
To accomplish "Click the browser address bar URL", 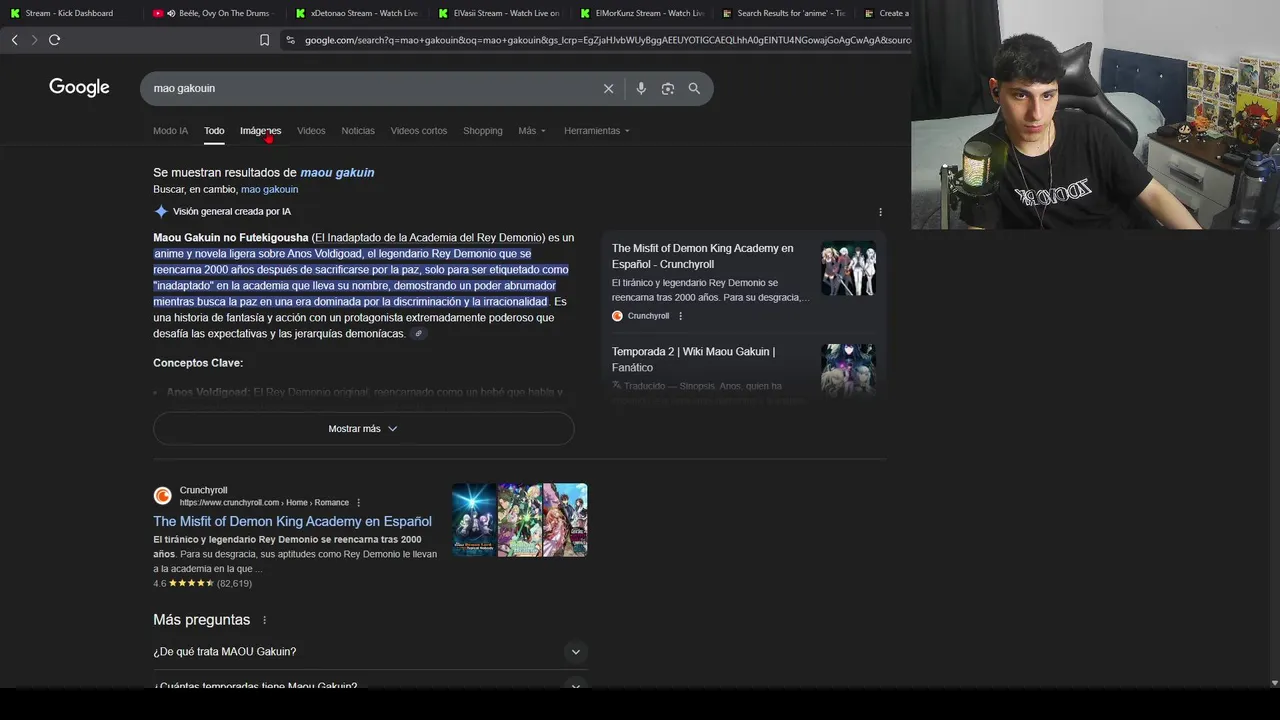I will (x=606, y=40).
